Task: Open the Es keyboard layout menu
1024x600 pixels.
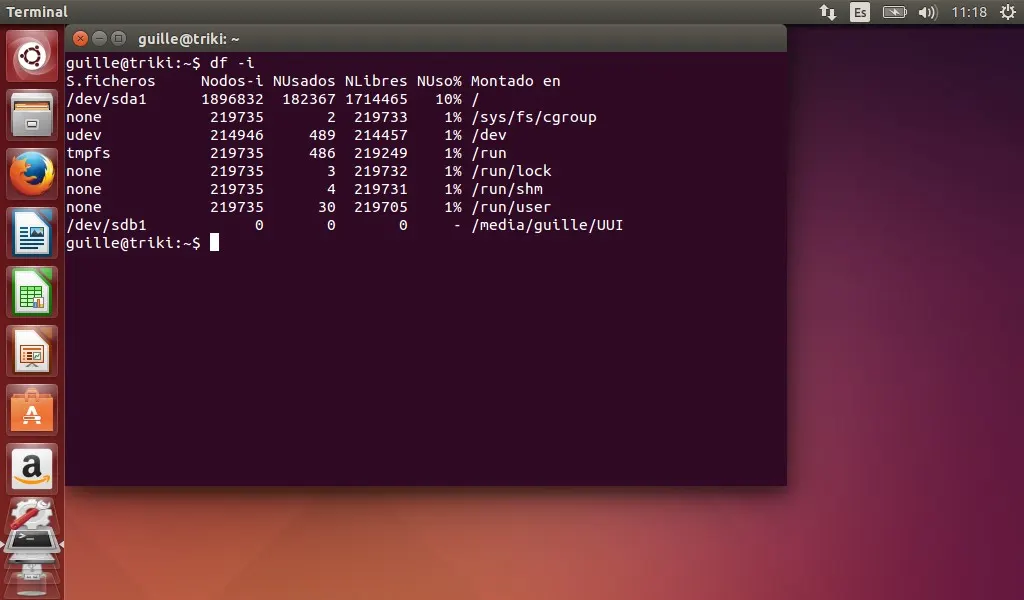Action: pos(860,12)
